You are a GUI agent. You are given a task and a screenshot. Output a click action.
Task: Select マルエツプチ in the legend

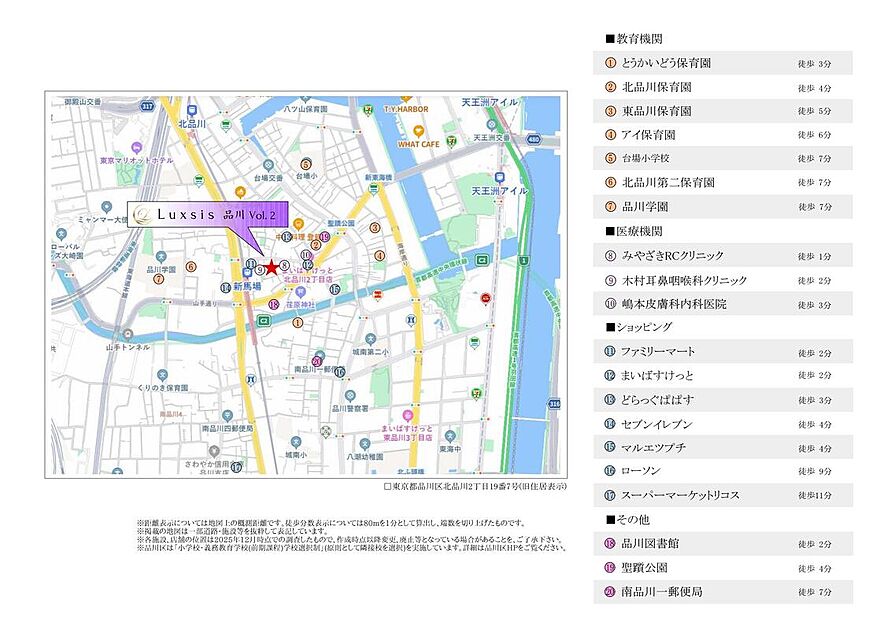[653, 448]
